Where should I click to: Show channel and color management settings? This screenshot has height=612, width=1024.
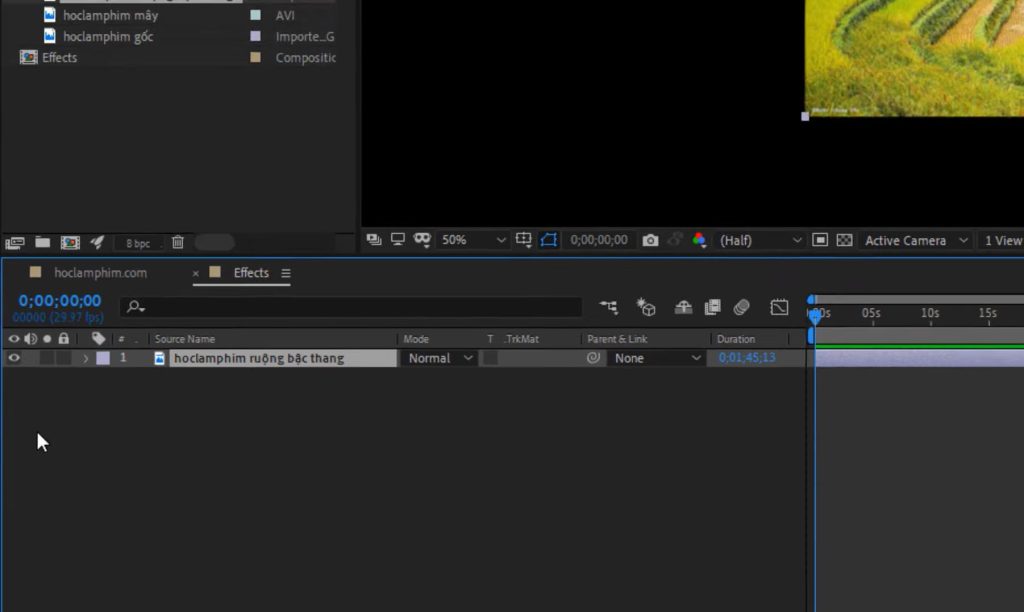click(701, 240)
